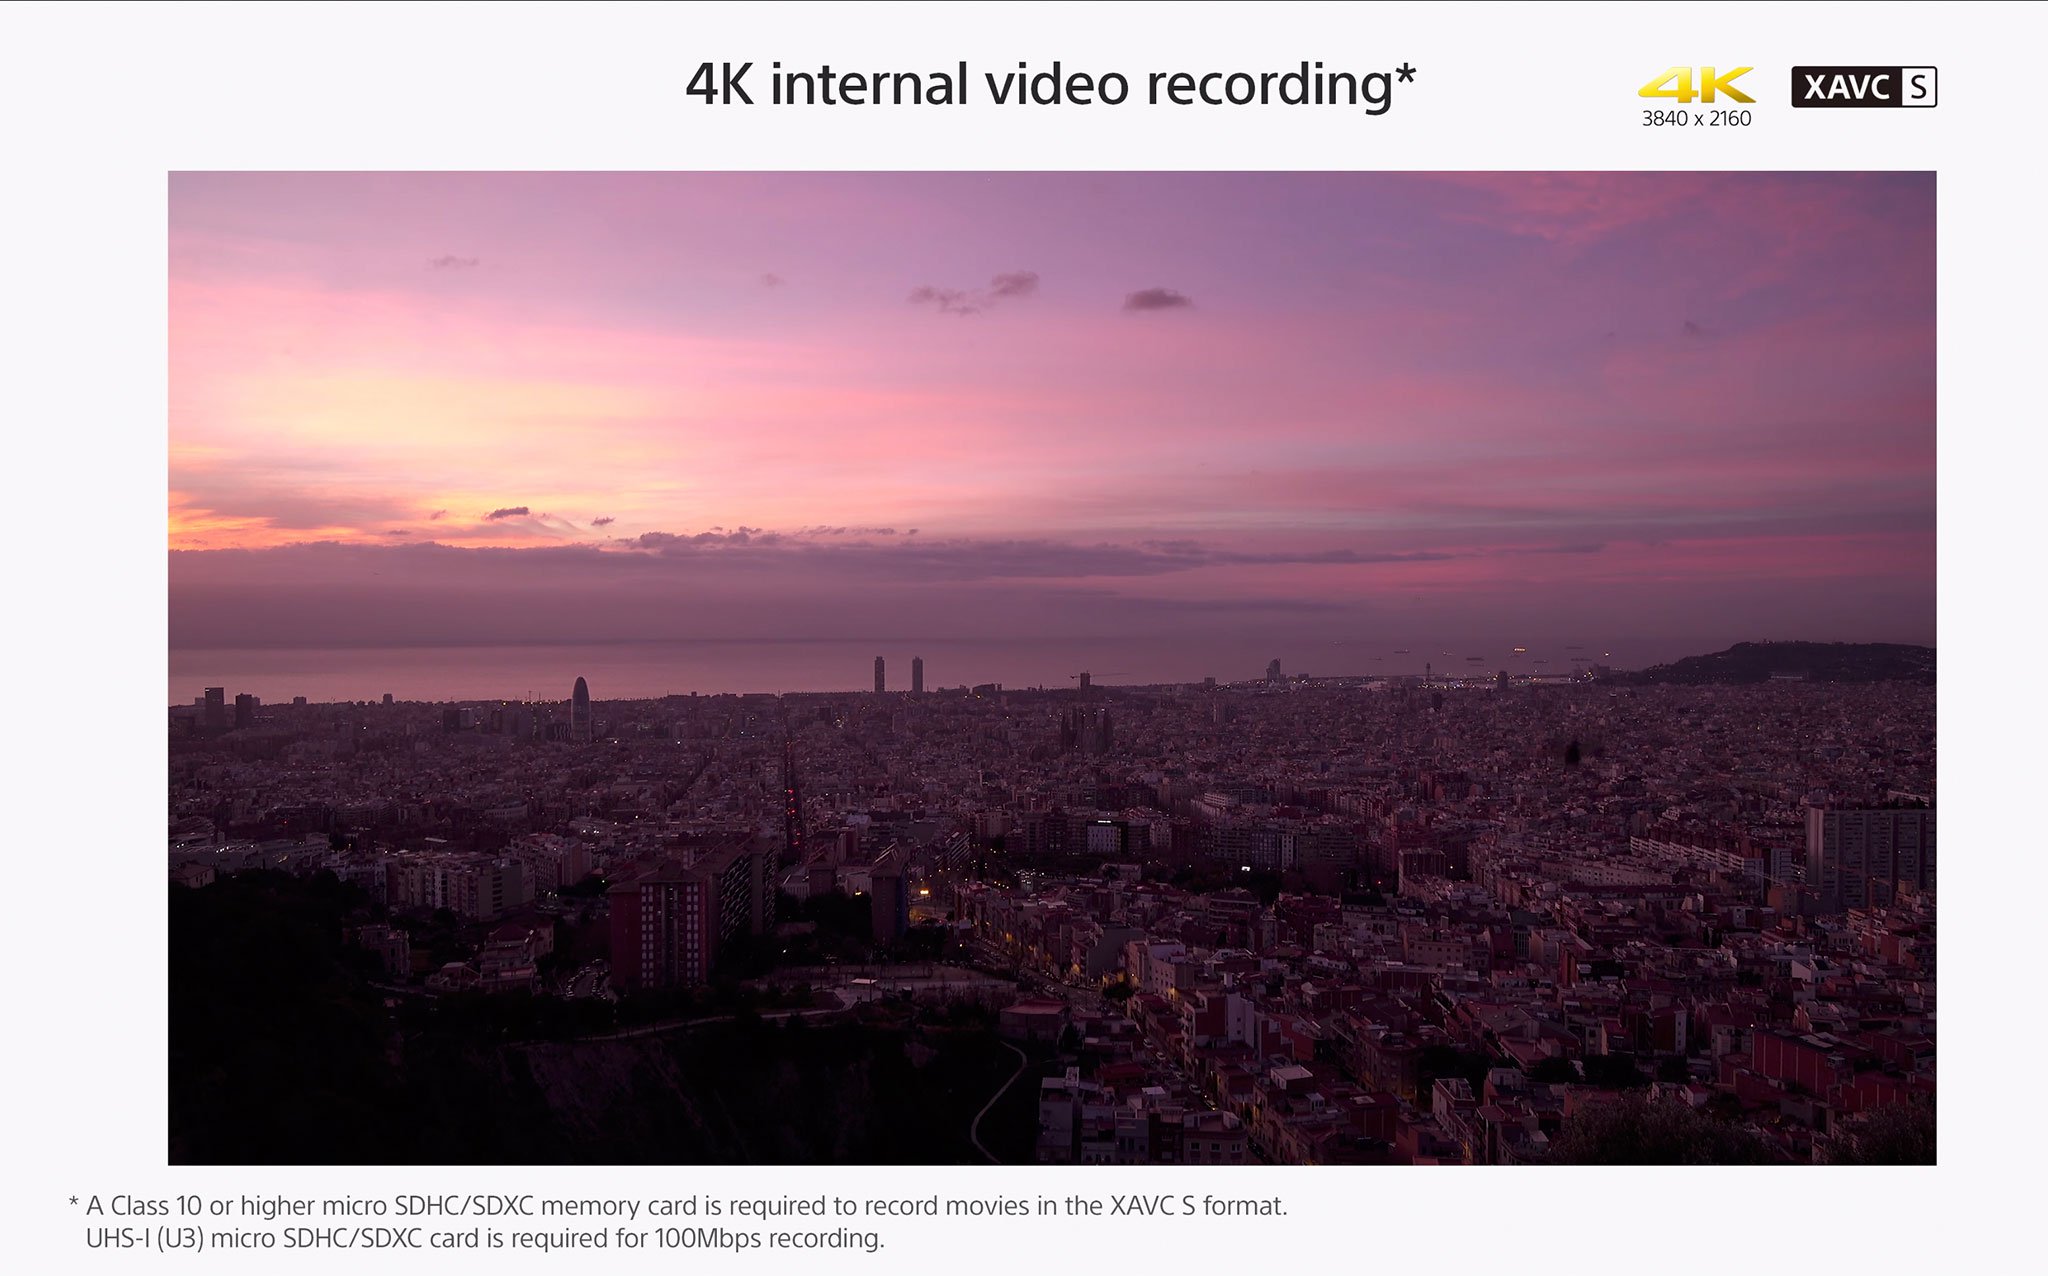Image resolution: width=2048 pixels, height=1276 pixels.
Task: Click the Barcelona sunset cityscape image
Action: click(x=1052, y=667)
